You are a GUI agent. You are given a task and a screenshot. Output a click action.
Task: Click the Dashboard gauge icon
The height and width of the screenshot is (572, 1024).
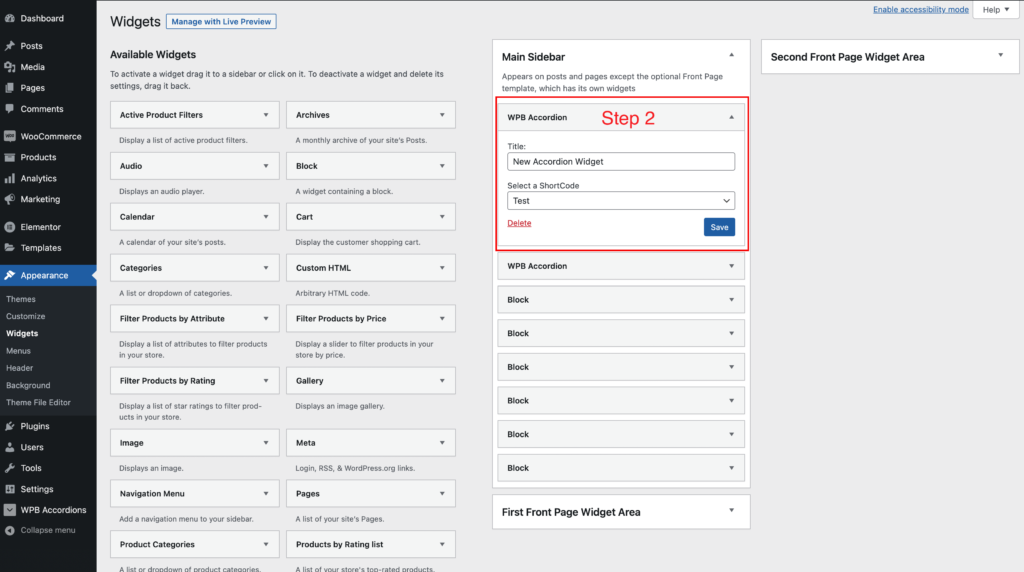[x=10, y=18]
